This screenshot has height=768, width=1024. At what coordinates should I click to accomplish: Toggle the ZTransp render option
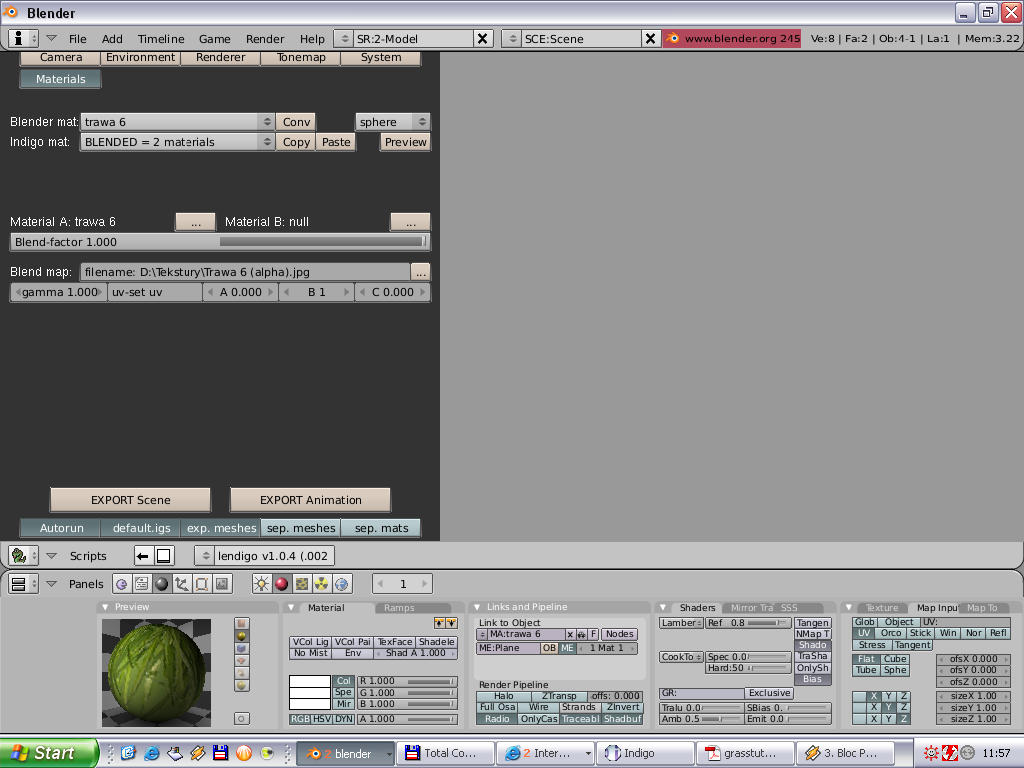(x=558, y=696)
